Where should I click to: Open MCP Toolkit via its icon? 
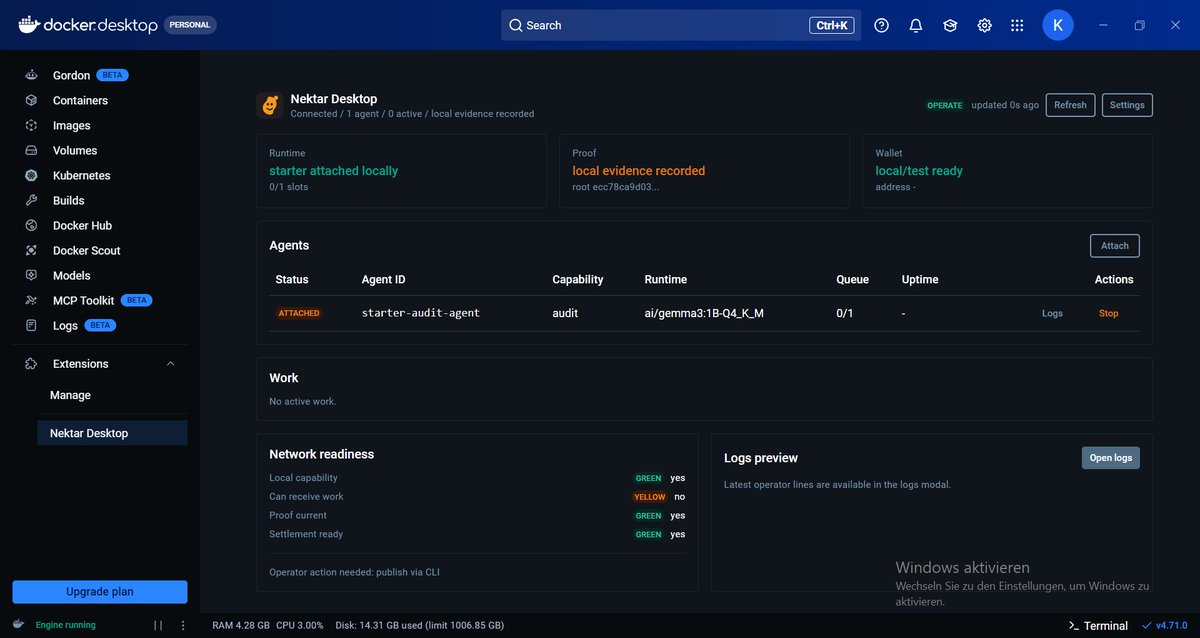coord(32,300)
